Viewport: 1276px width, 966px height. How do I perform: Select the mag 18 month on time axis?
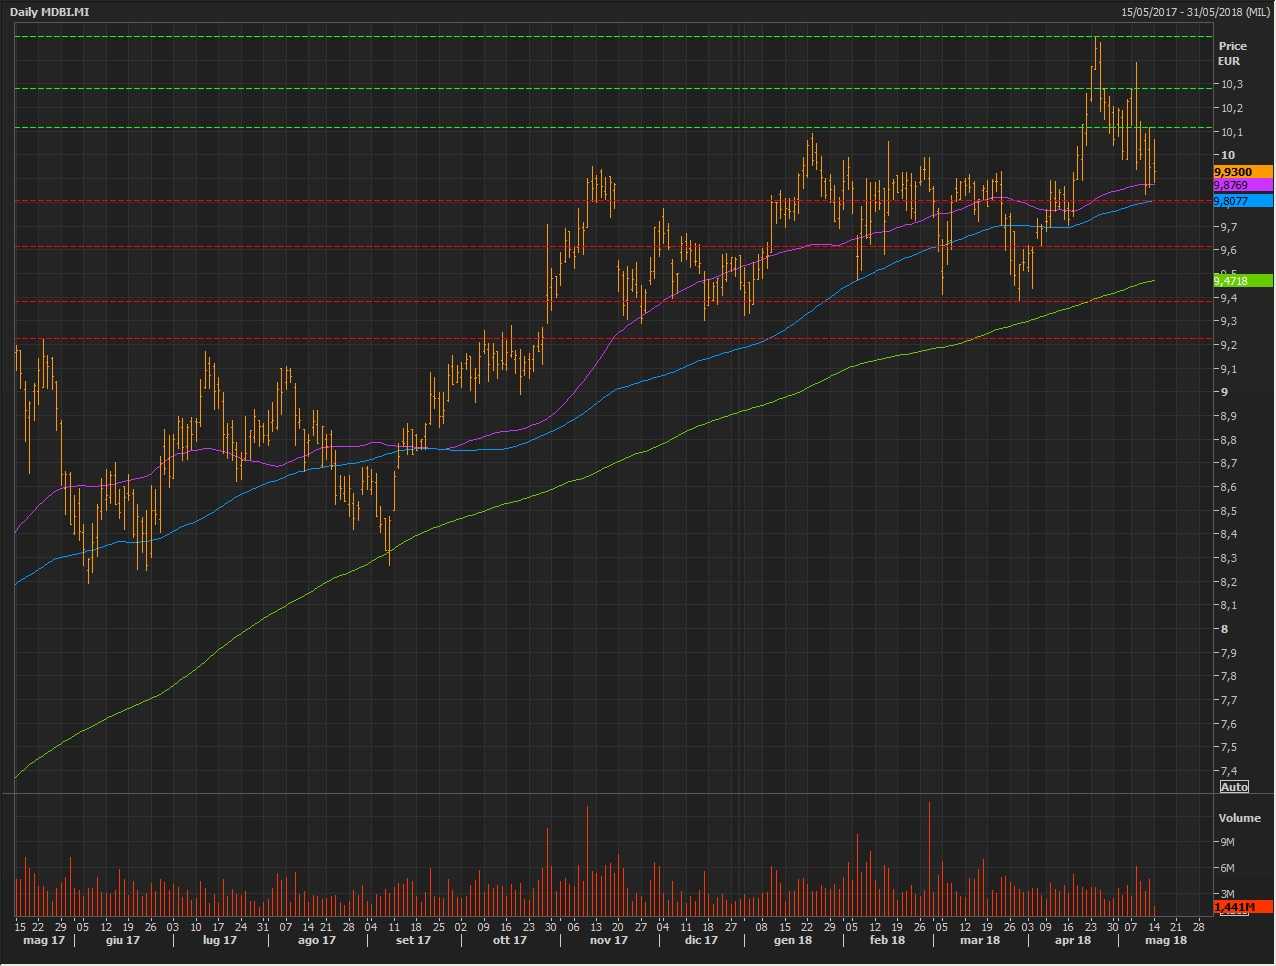point(1165,940)
